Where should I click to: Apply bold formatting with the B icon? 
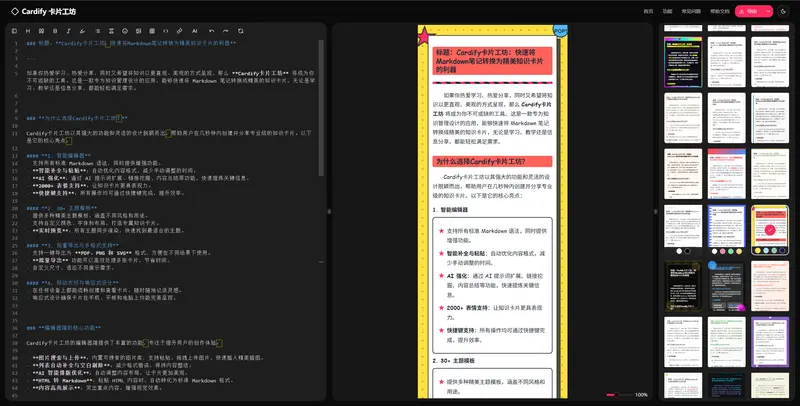(x=55, y=31)
